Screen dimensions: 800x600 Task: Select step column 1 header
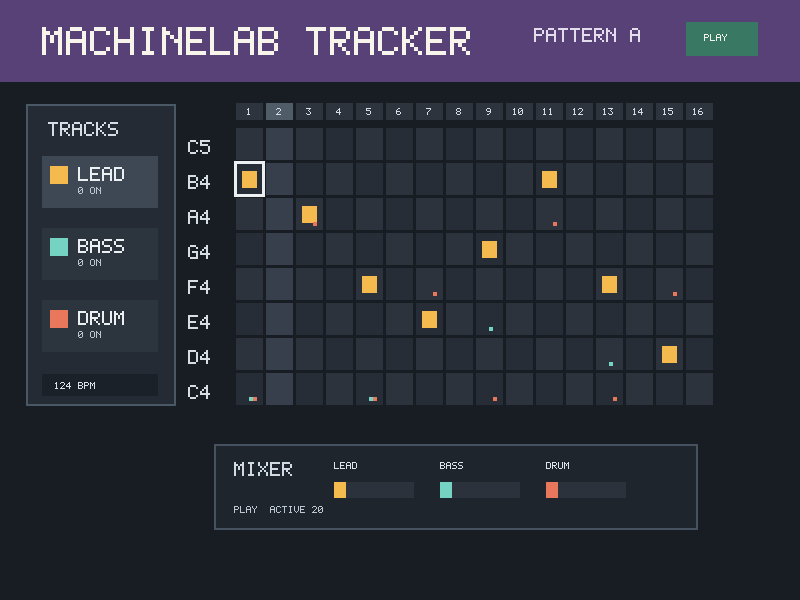(249, 111)
